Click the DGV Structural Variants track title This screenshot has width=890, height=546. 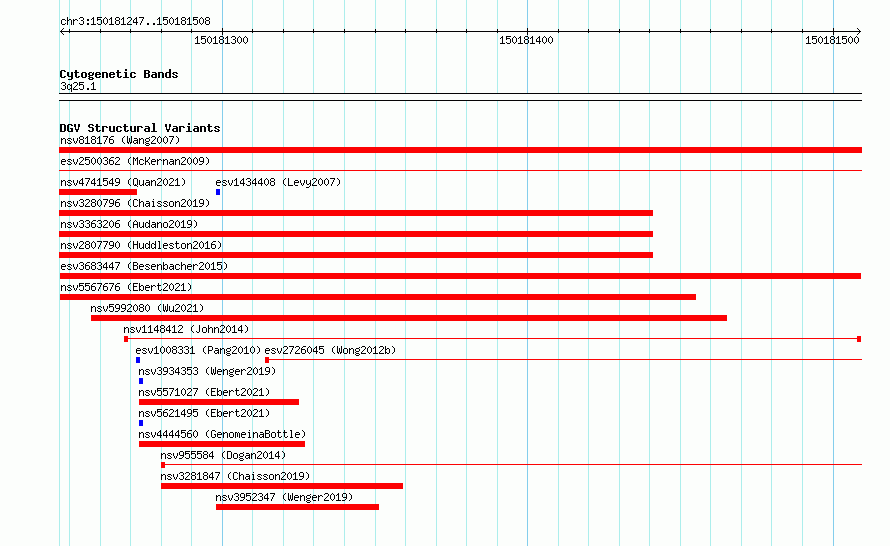click(x=140, y=128)
